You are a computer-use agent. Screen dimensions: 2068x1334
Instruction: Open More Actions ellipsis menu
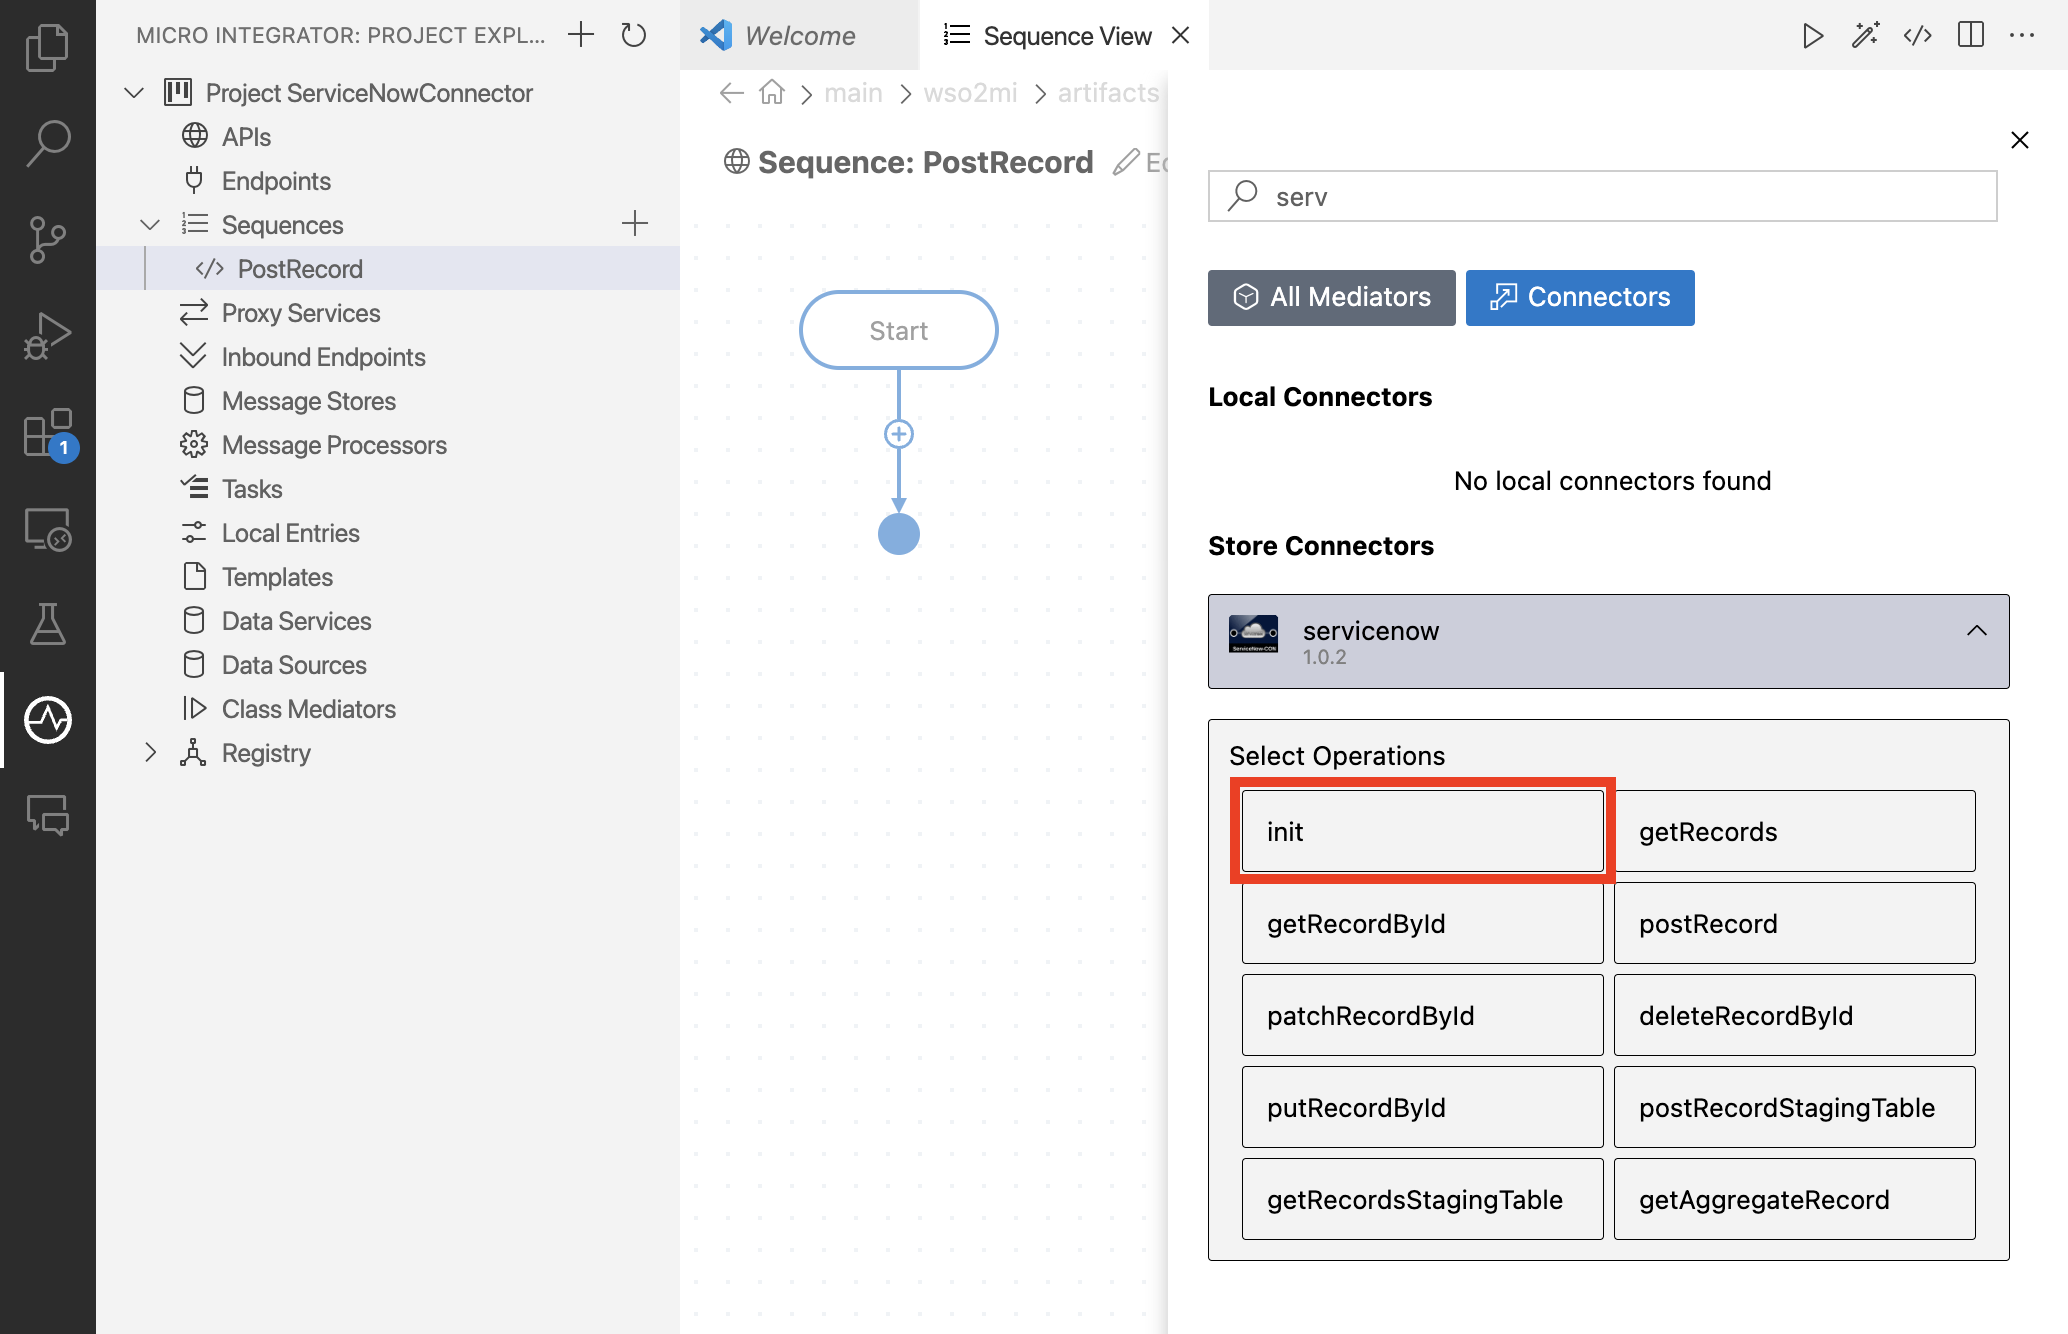coord(2022,36)
